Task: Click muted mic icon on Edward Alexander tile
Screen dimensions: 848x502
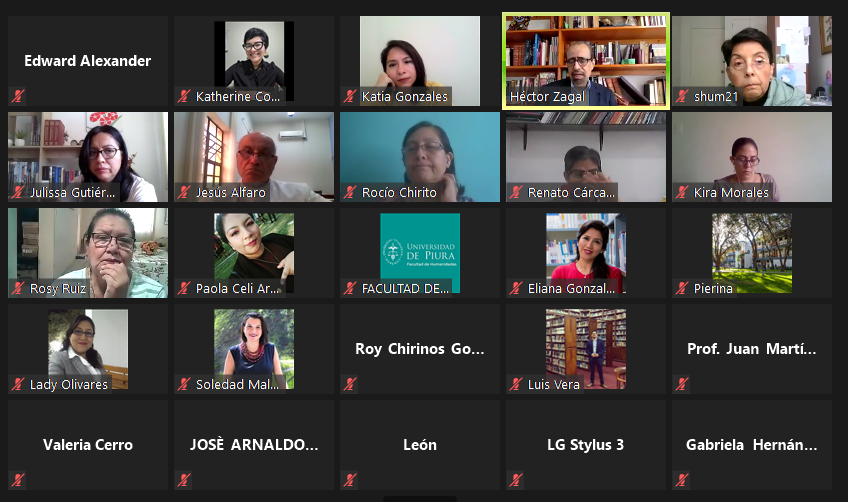Action: 18,96
